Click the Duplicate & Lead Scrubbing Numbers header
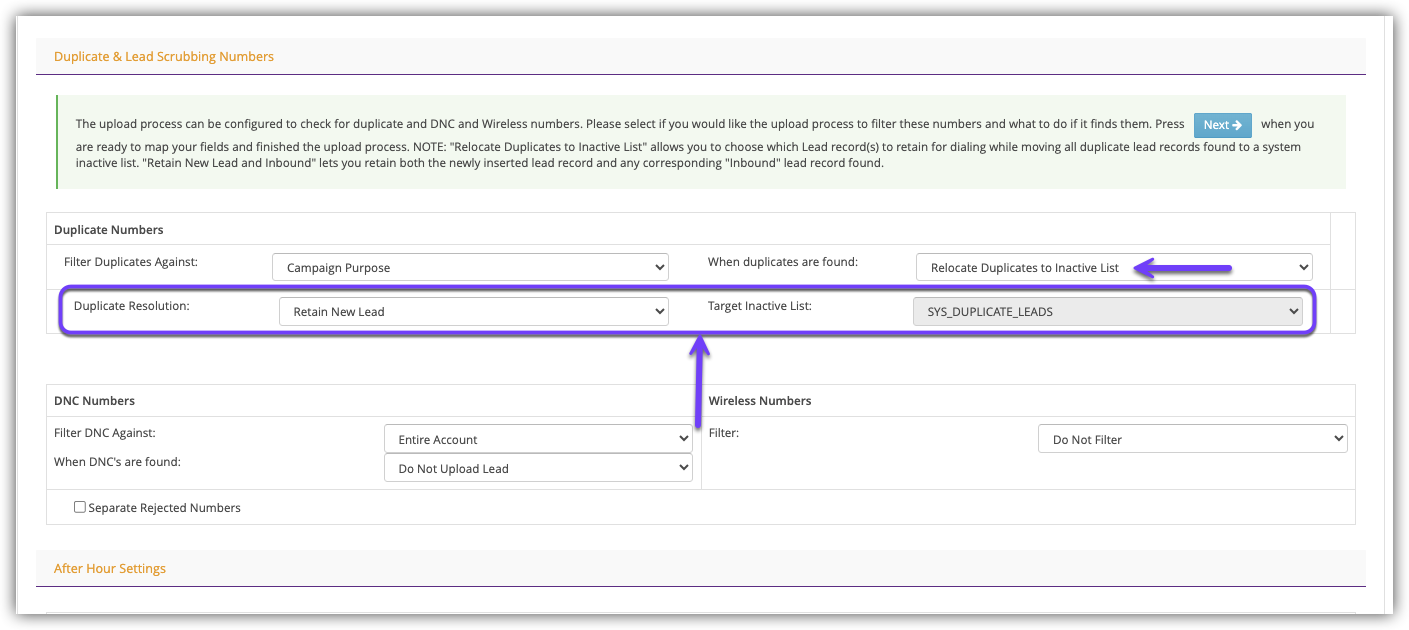The height and width of the screenshot is (630, 1409). [x=164, y=57]
